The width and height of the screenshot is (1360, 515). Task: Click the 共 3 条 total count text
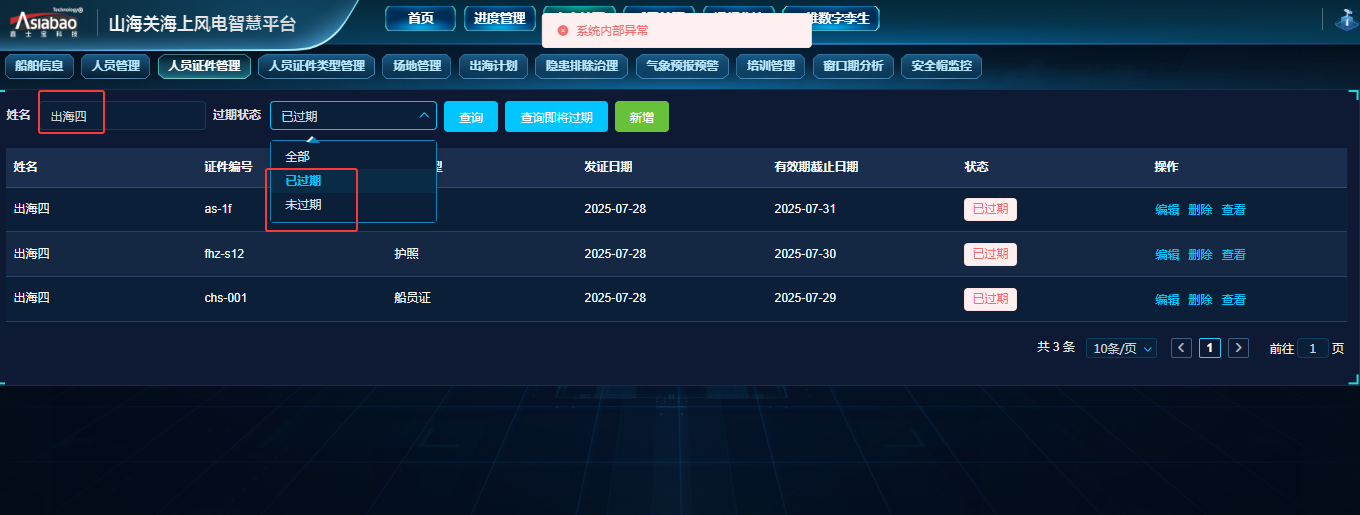pyautogui.click(x=1056, y=347)
